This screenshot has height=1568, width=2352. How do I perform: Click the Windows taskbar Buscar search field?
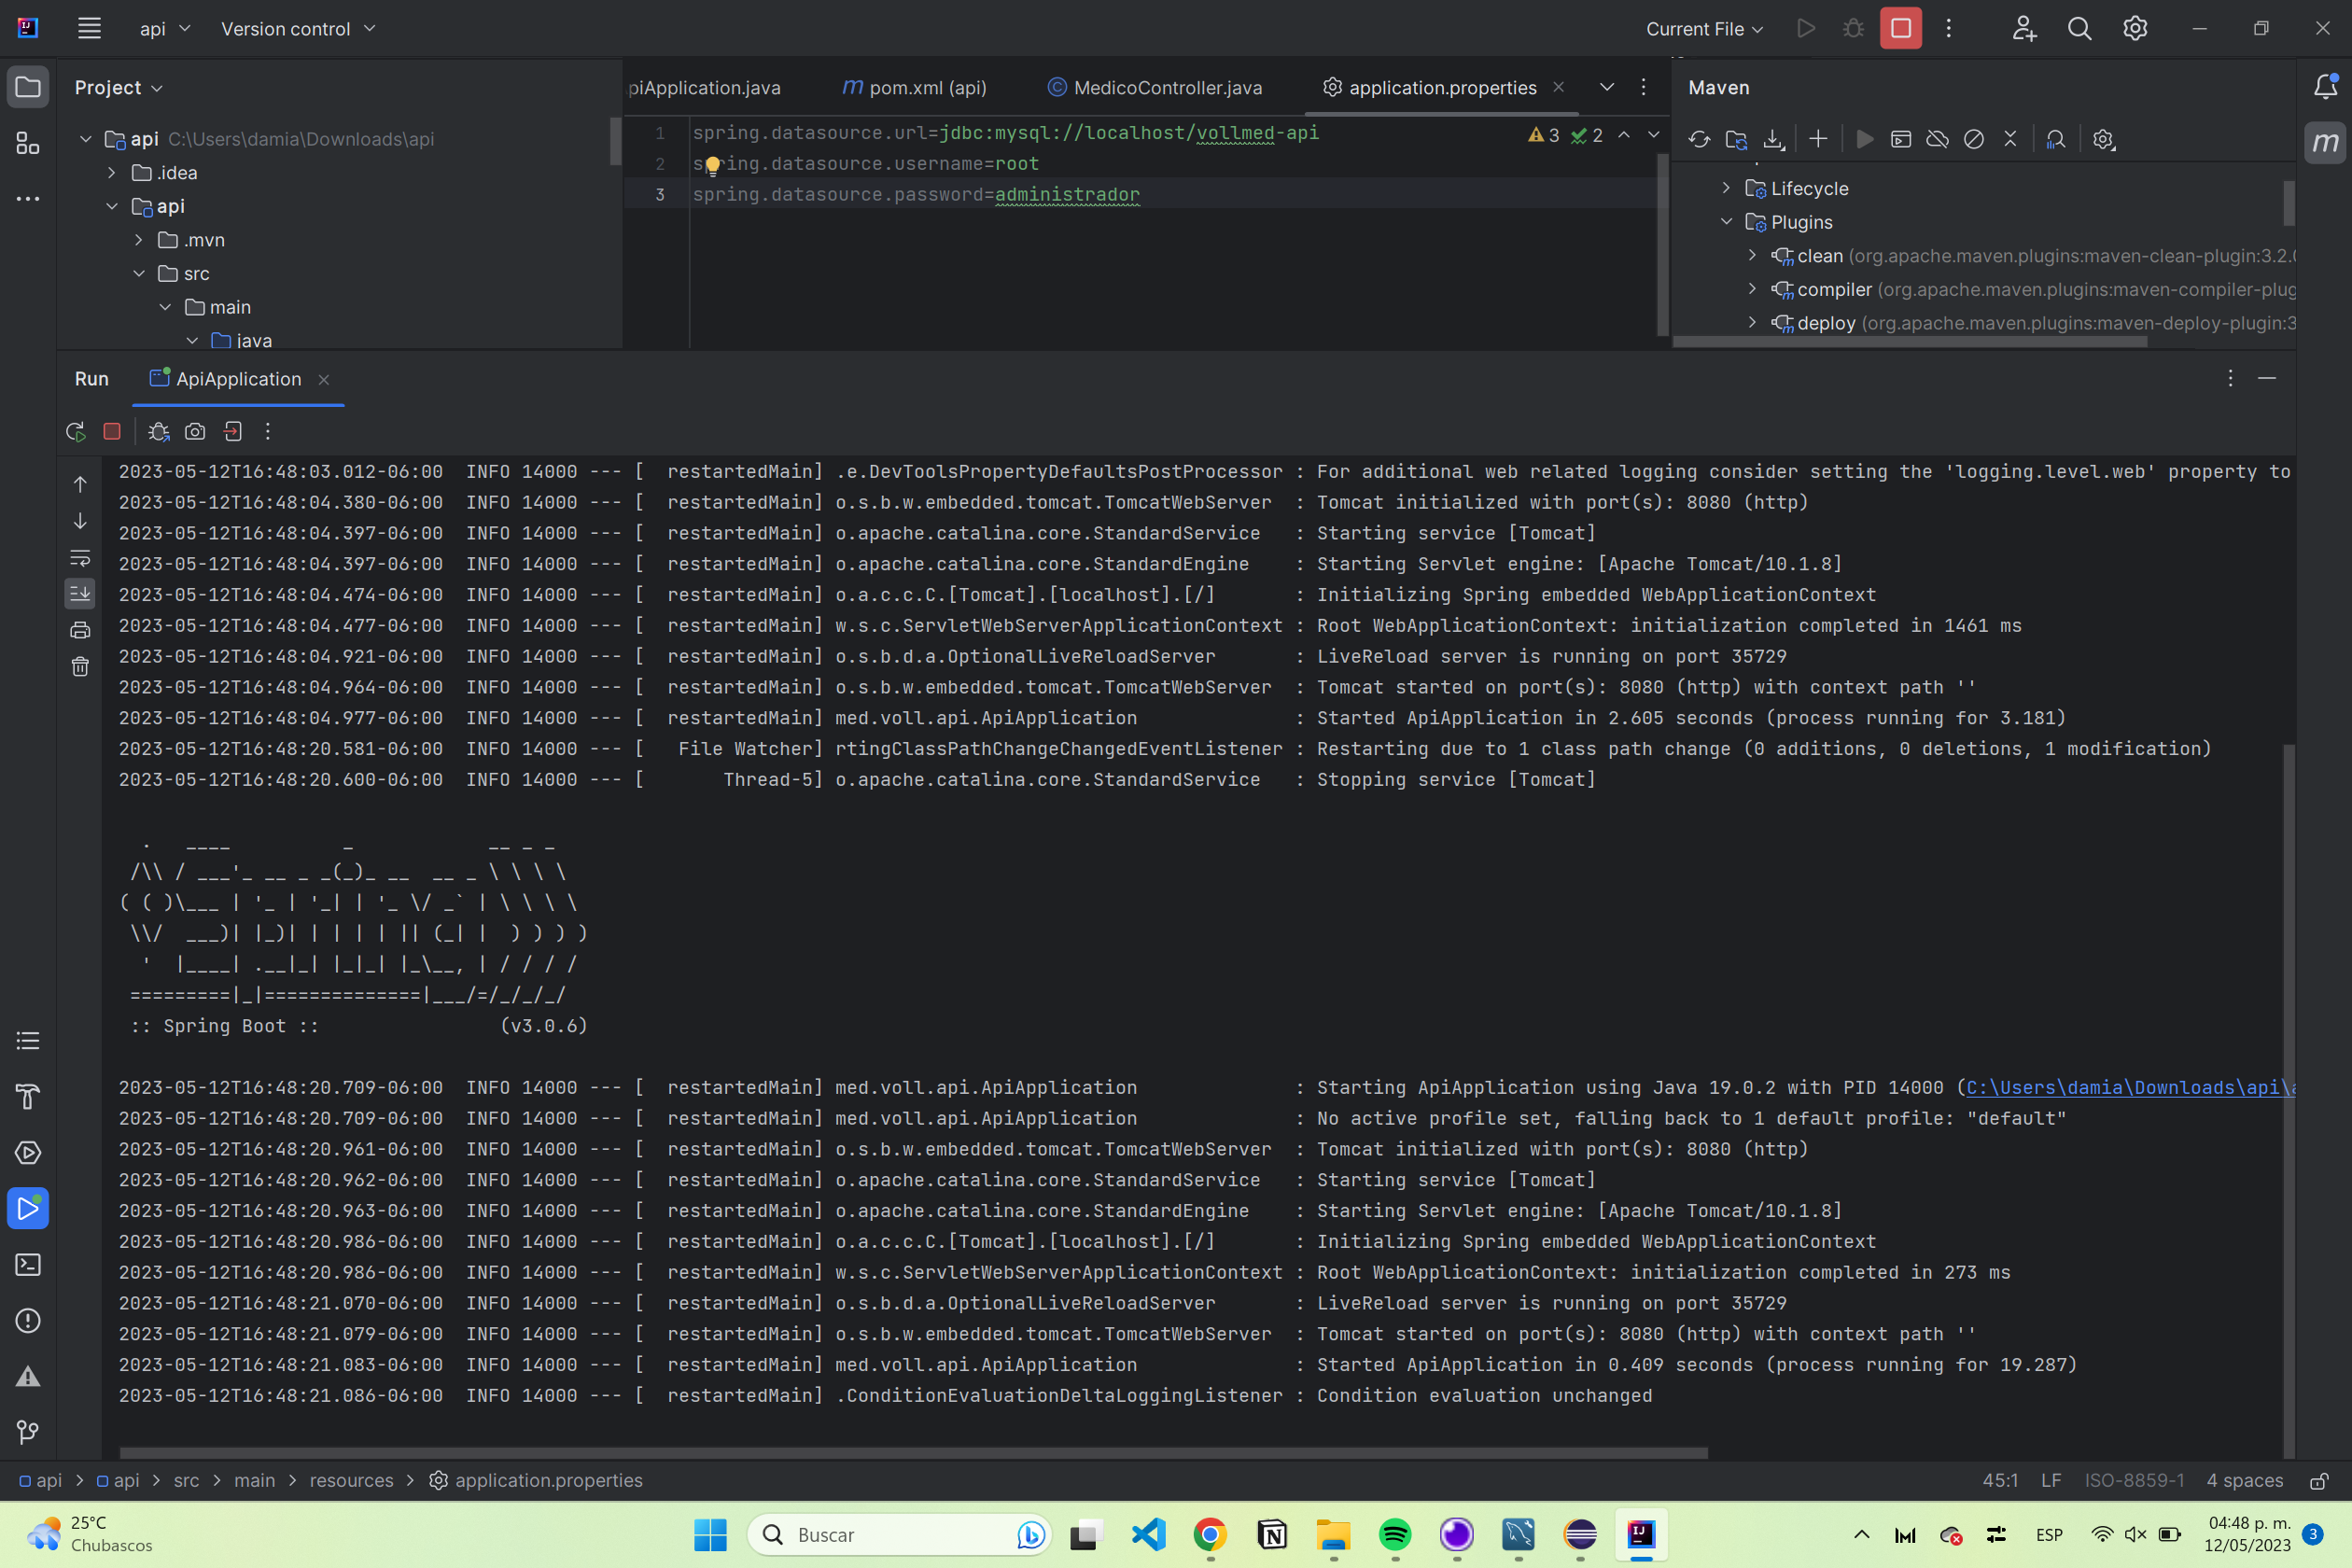pyautogui.click(x=899, y=1534)
